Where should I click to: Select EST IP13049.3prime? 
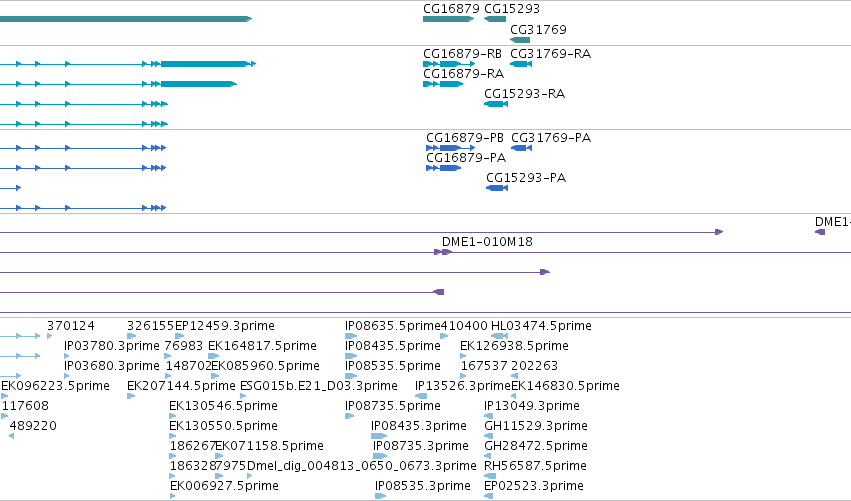[532, 407]
